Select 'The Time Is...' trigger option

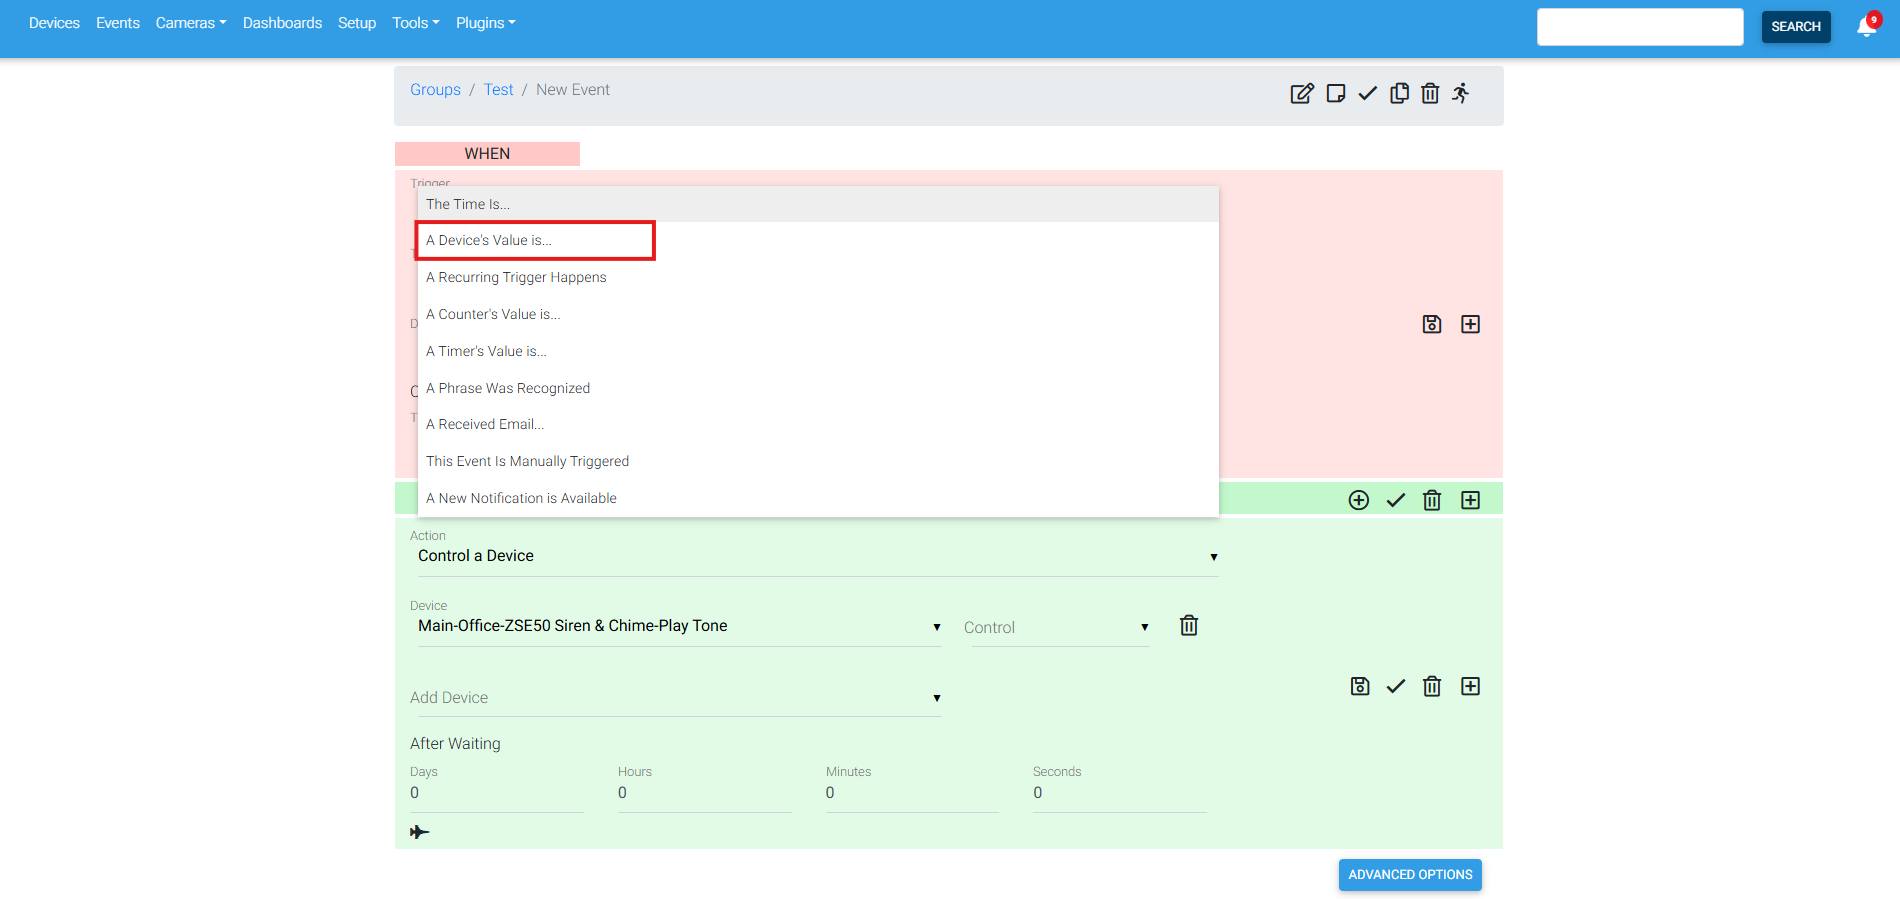[818, 204]
